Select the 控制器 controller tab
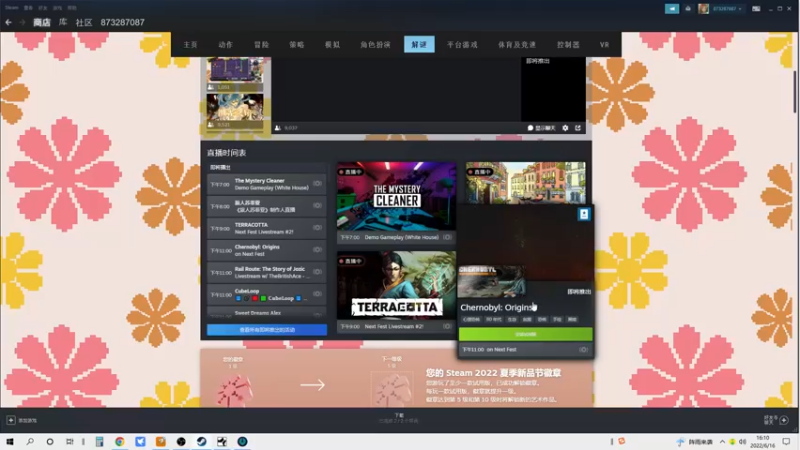The height and width of the screenshot is (450, 800). pyautogui.click(x=568, y=44)
